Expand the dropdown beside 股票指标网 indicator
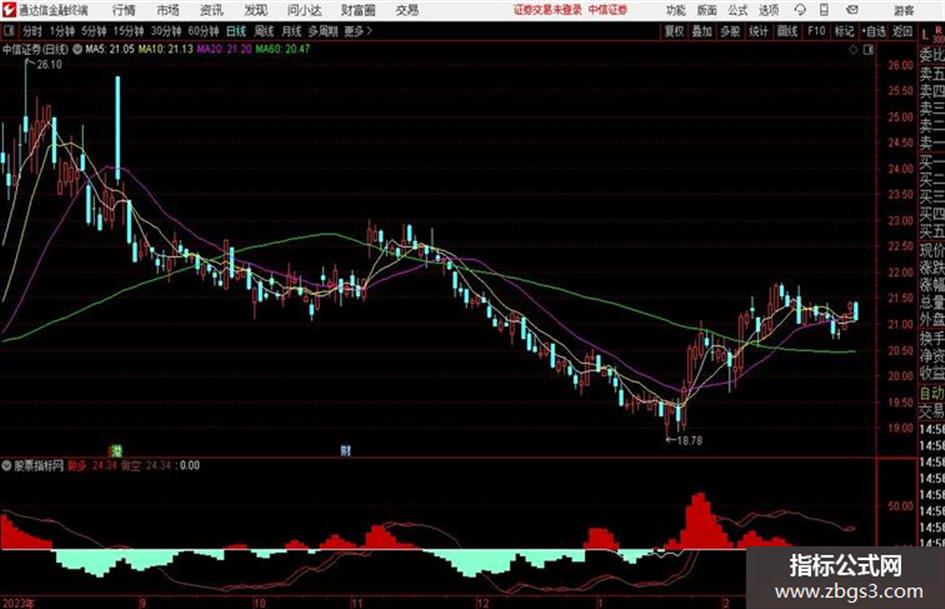This screenshot has height=609, width=945. (x=7, y=465)
